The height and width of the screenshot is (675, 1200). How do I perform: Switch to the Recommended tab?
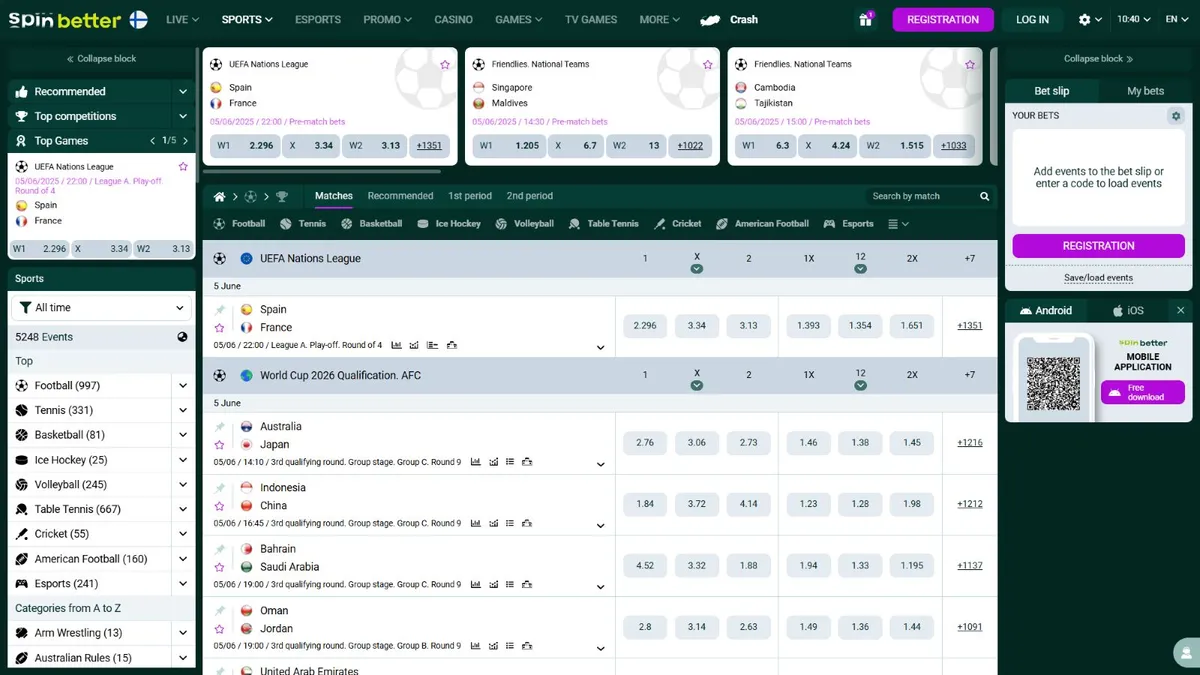click(x=400, y=195)
